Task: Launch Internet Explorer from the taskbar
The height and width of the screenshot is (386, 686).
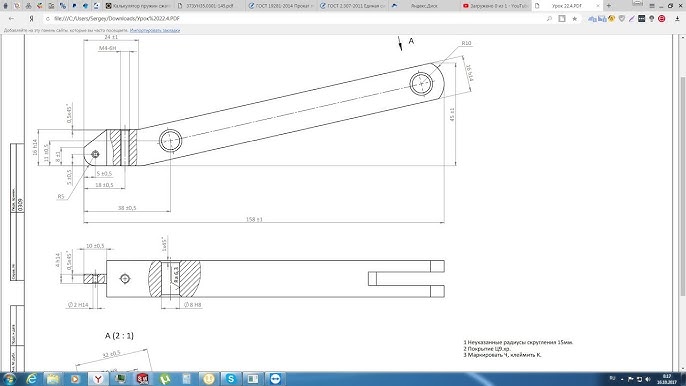Action: (31, 379)
